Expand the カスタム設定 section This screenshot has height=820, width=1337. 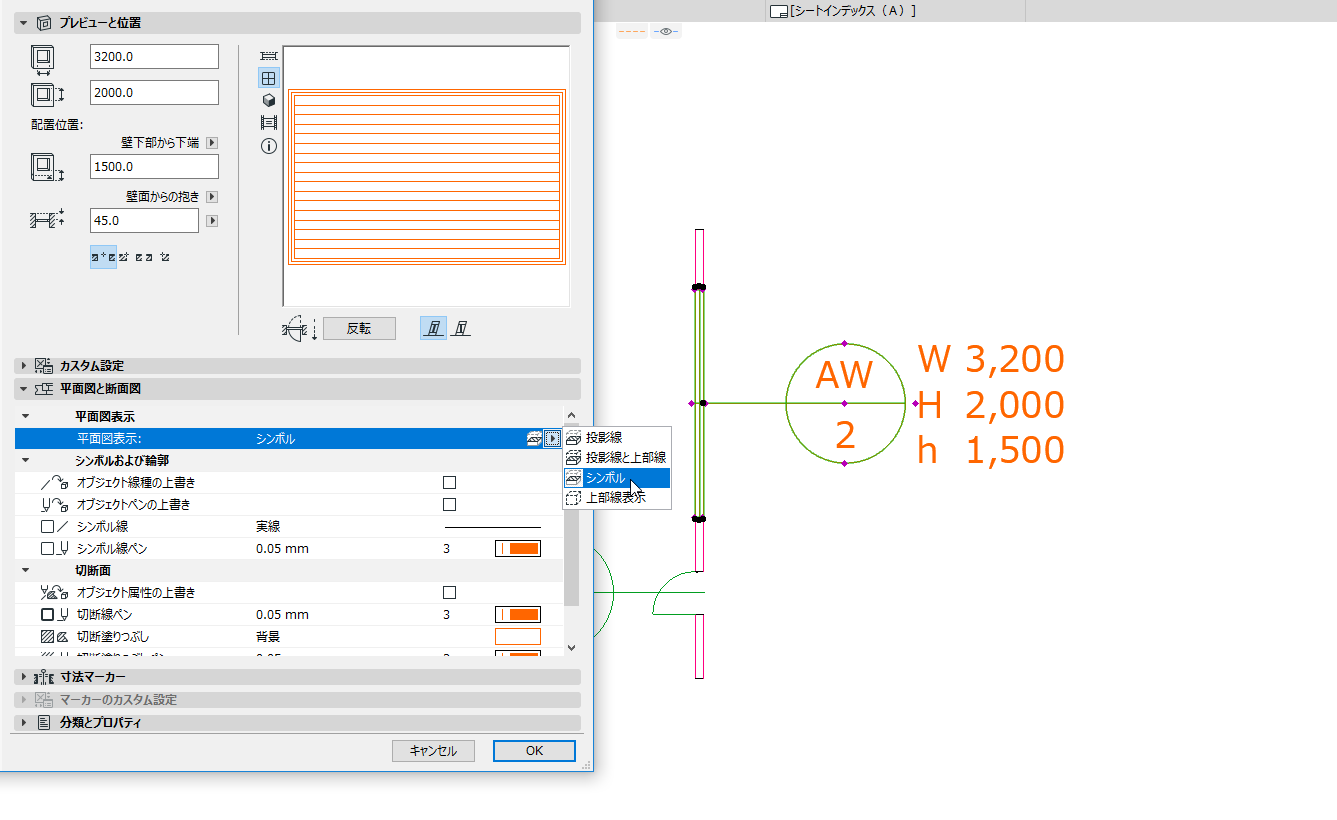pos(25,366)
